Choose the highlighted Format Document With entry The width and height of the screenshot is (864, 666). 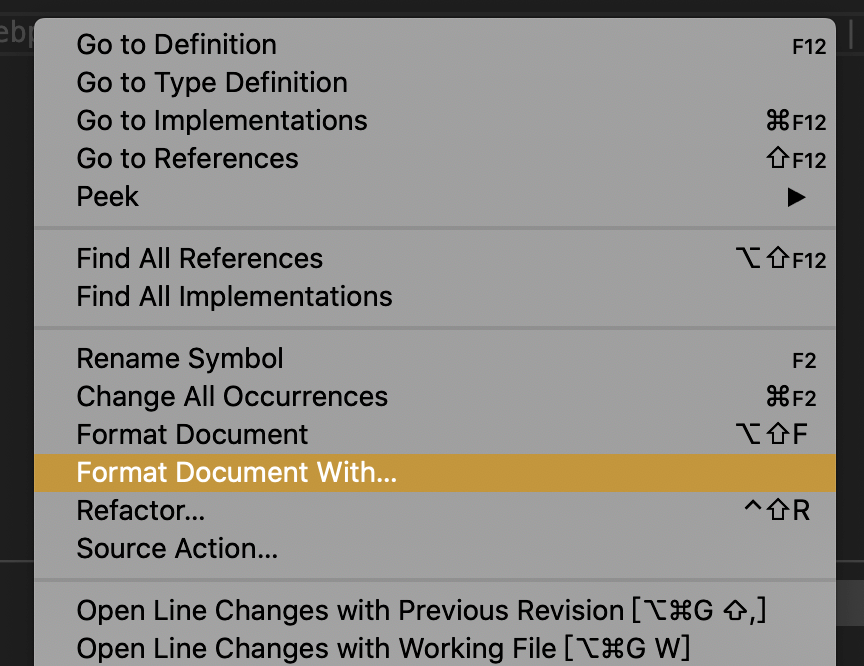237,472
